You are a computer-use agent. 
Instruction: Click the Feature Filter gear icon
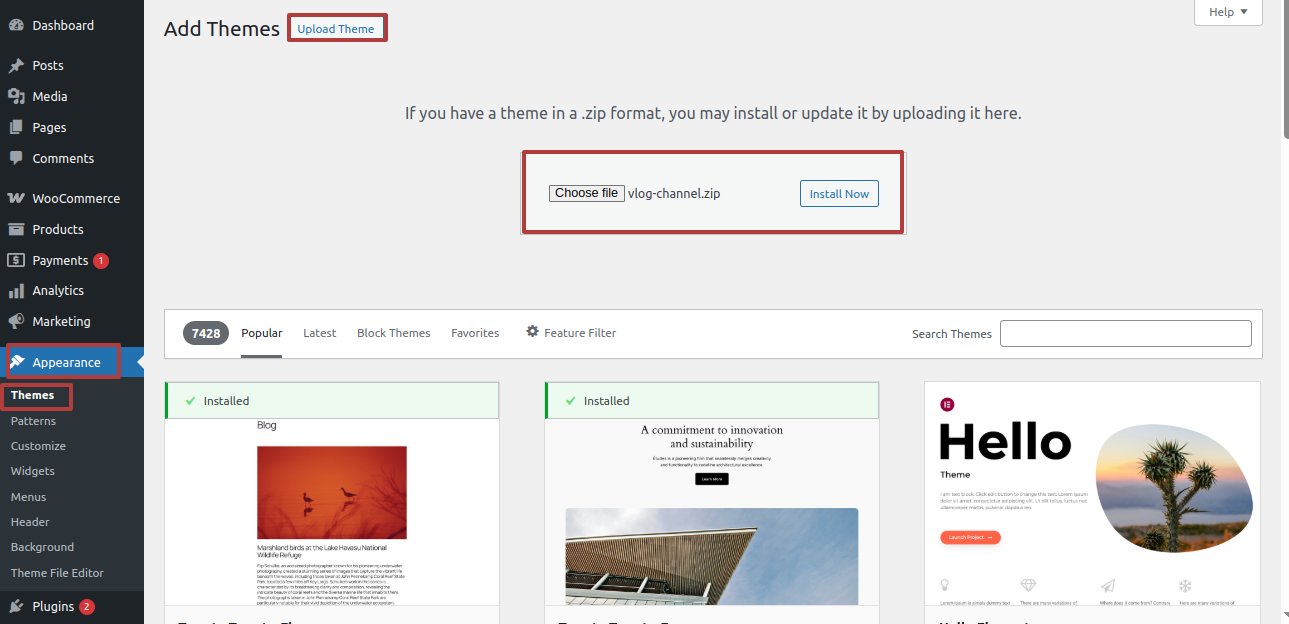pos(532,332)
